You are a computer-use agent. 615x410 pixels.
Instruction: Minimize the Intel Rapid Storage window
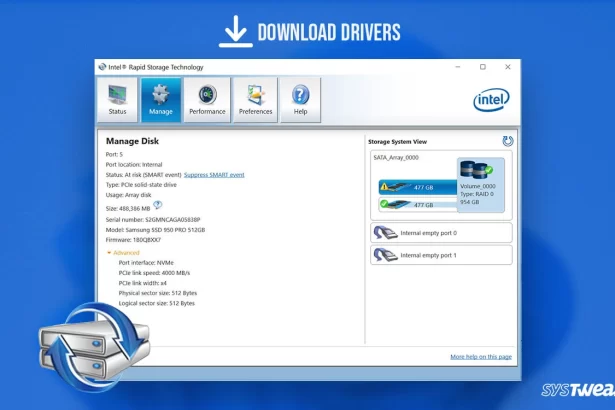(x=456, y=67)
